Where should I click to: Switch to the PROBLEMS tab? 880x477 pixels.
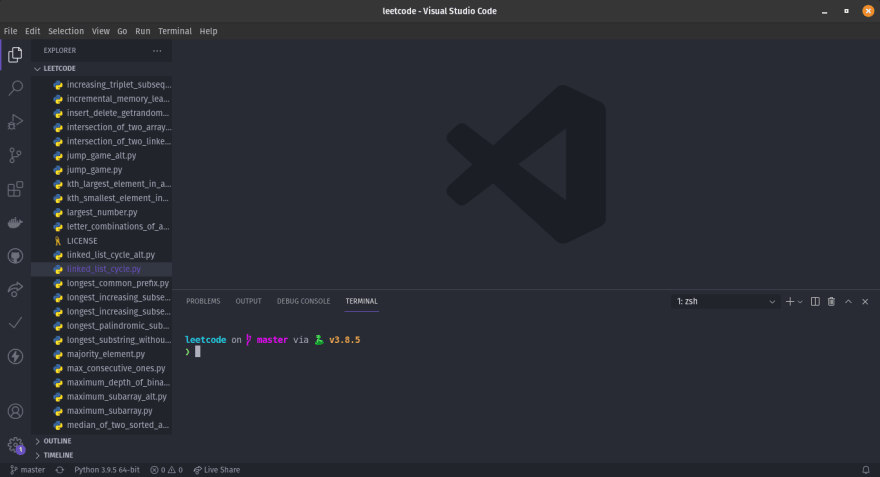[203, 301]
